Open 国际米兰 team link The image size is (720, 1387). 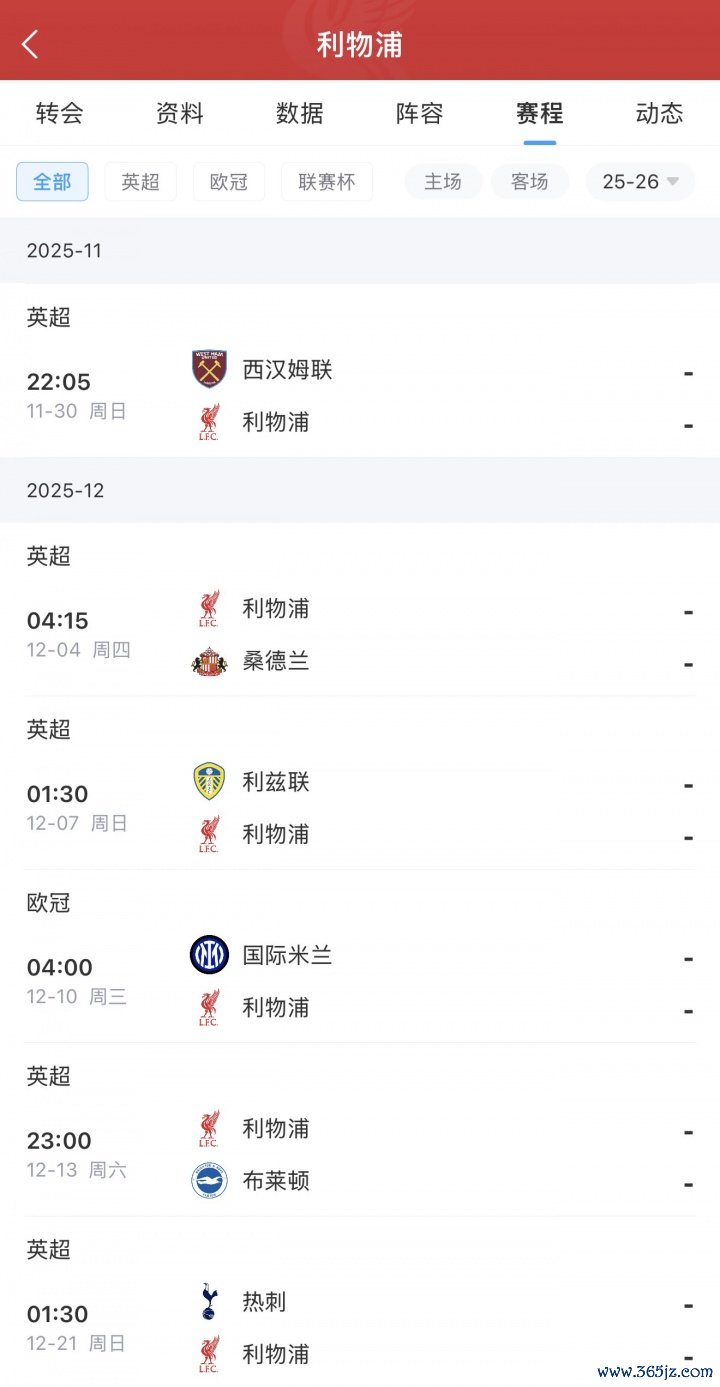click(287, 955)
